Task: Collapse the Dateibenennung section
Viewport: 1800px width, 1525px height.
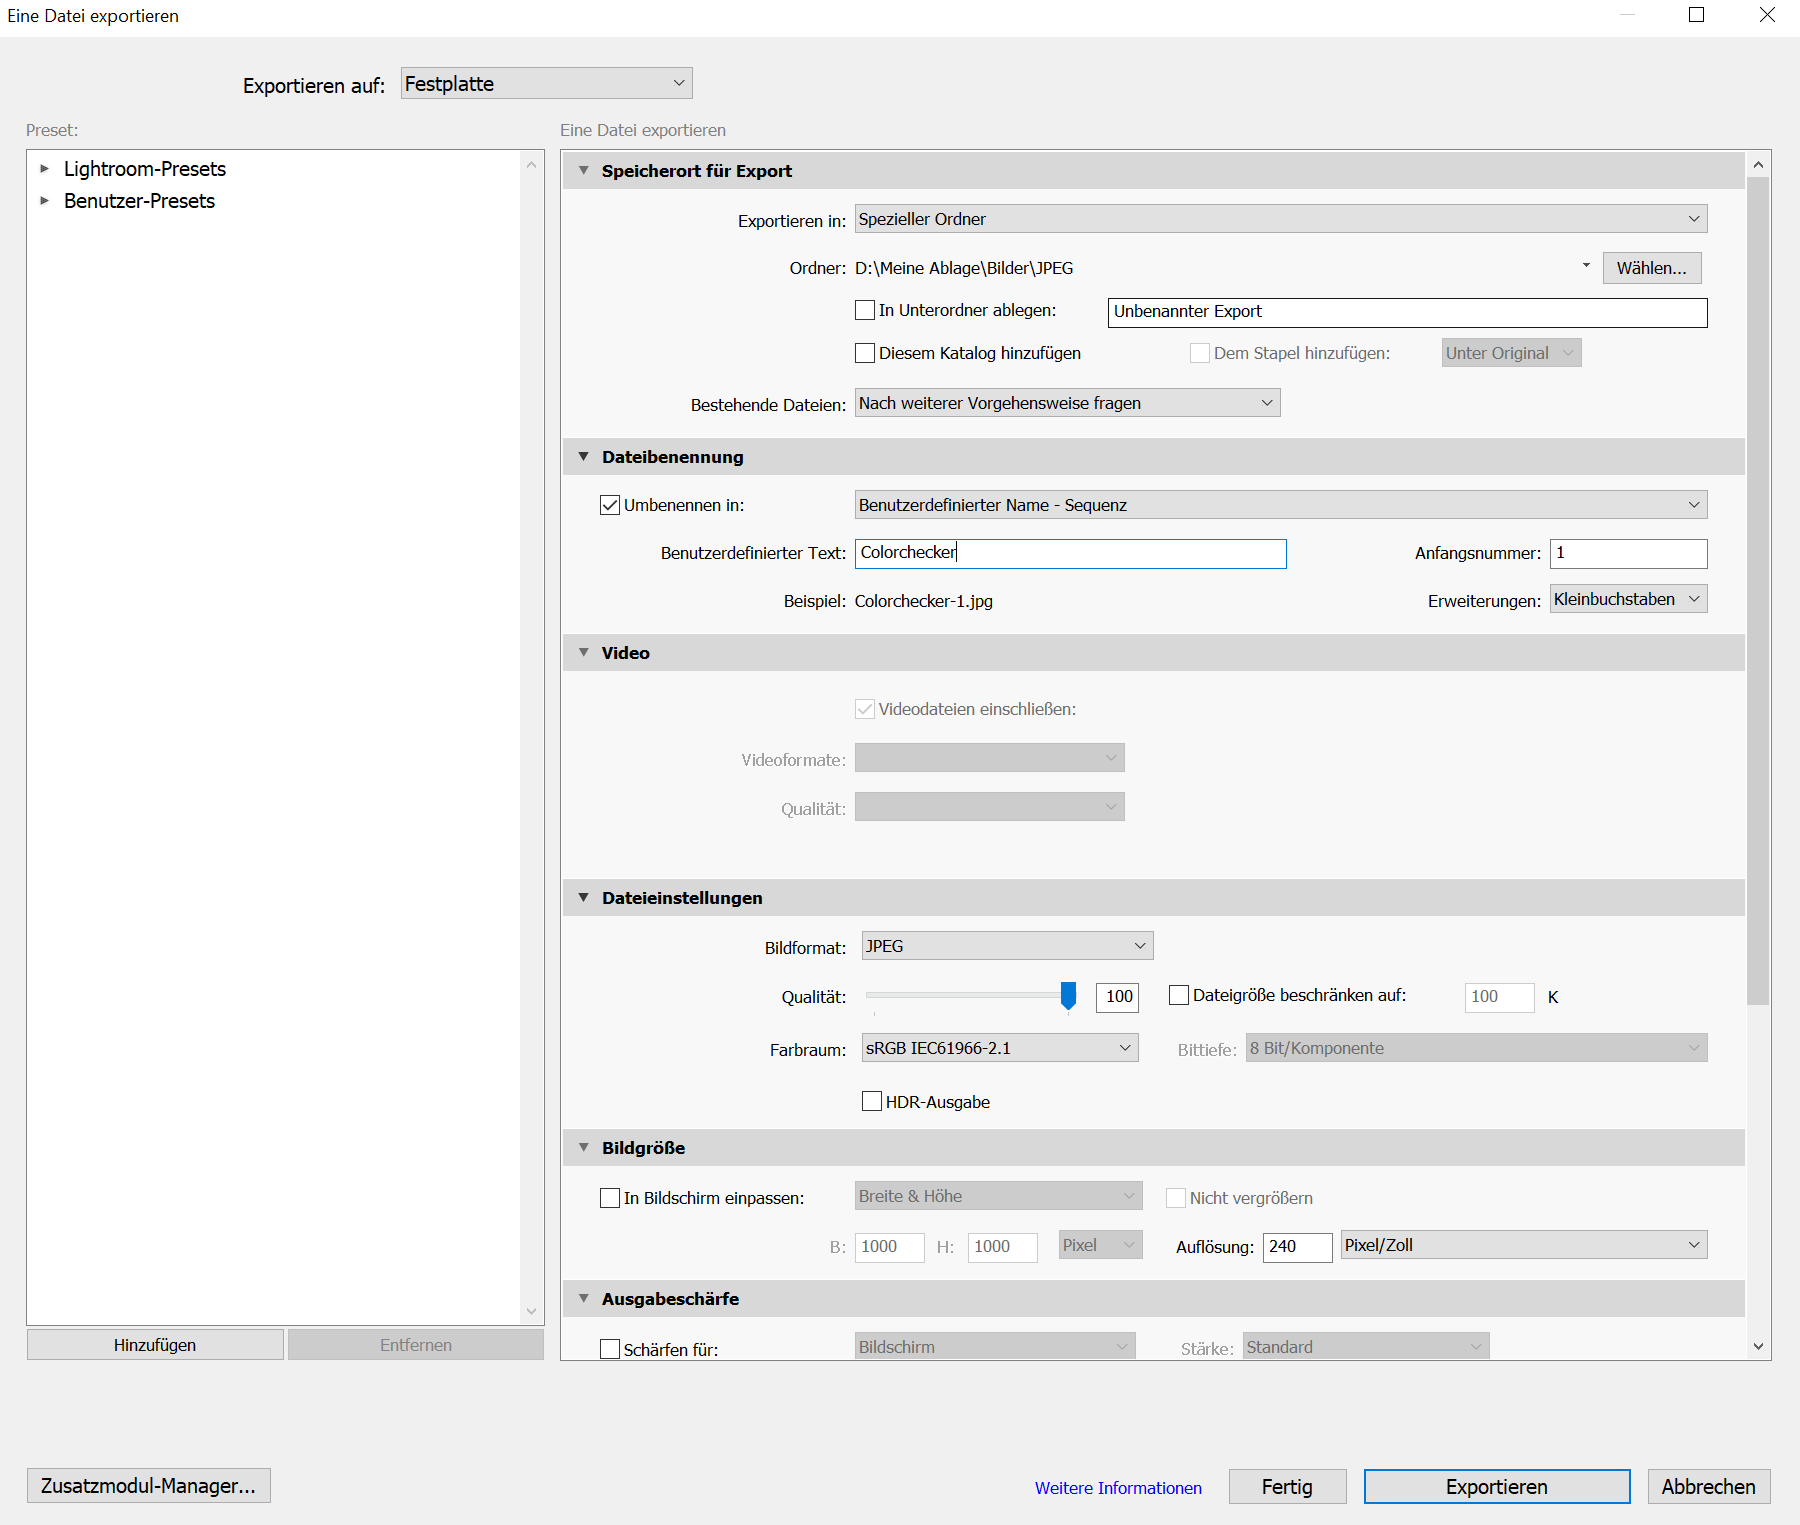Action: pyautogui.click(x=584, y=456)
